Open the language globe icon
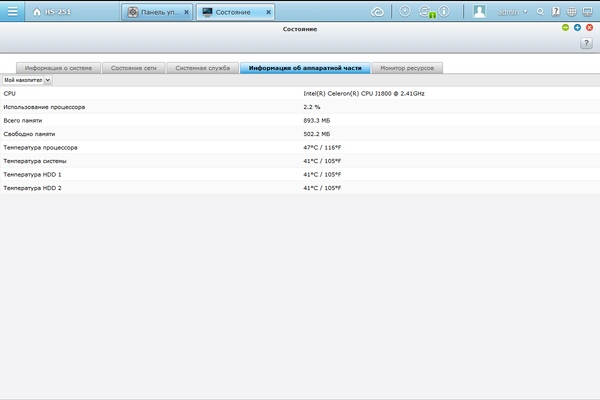This screenshot has height=400, width=600. [571, 12]
